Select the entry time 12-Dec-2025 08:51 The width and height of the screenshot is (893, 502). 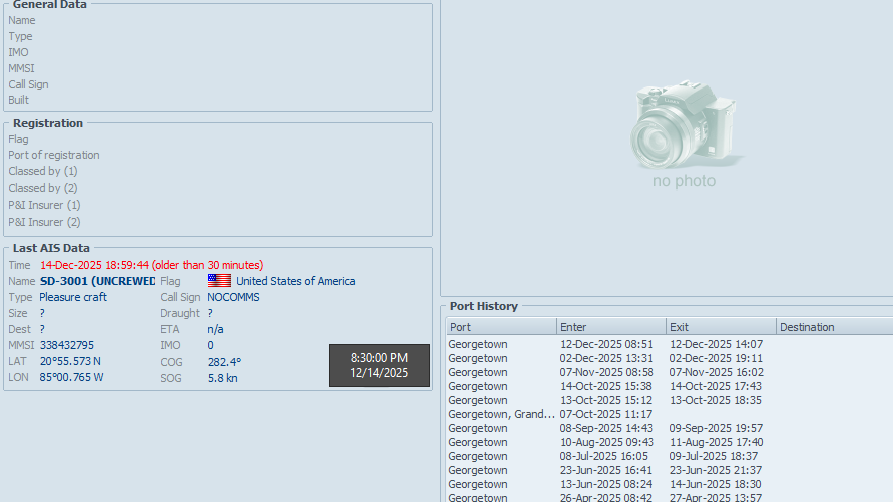606,344
